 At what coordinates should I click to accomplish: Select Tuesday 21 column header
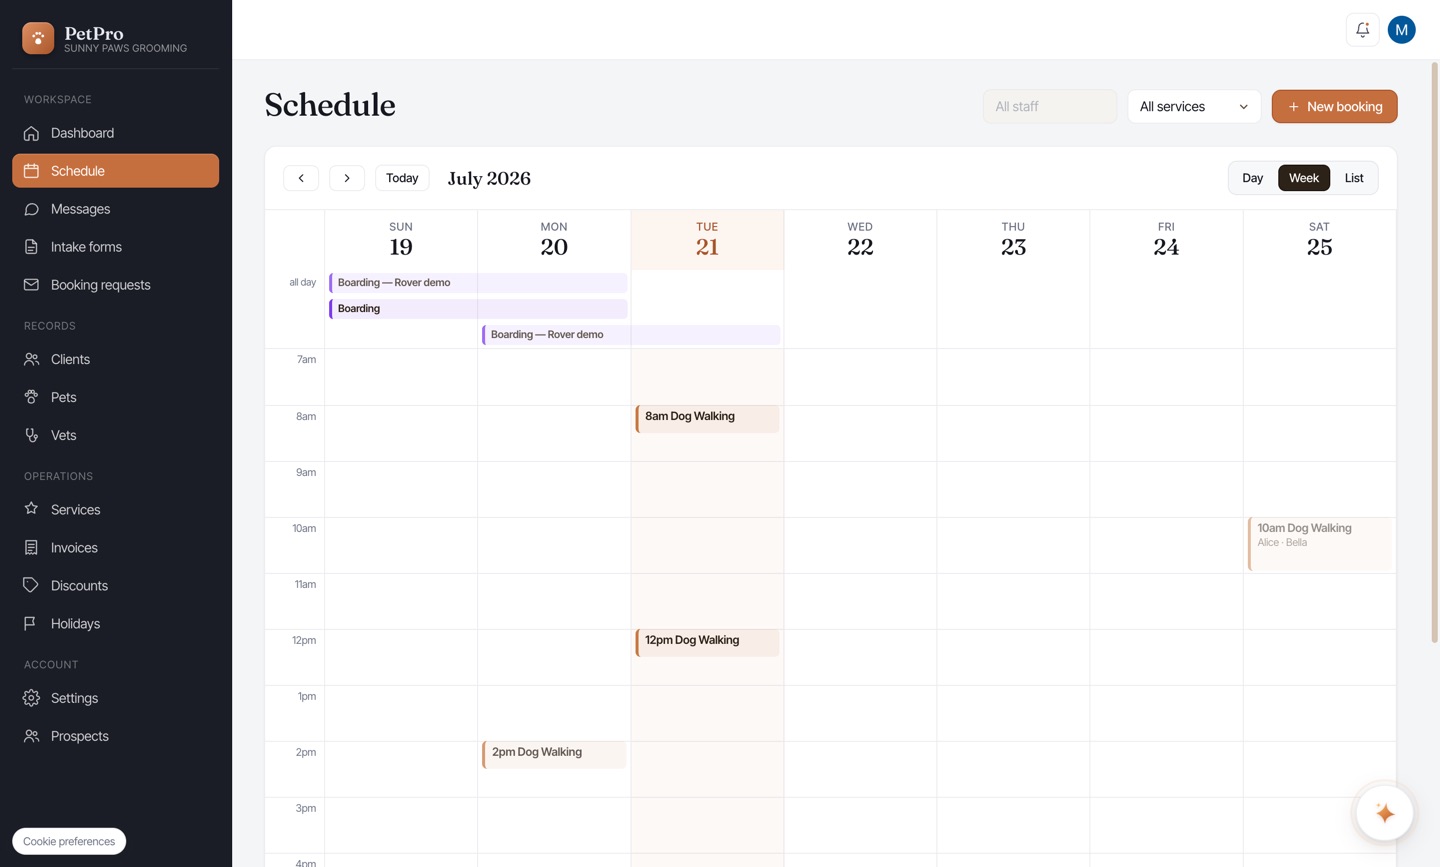707,240
